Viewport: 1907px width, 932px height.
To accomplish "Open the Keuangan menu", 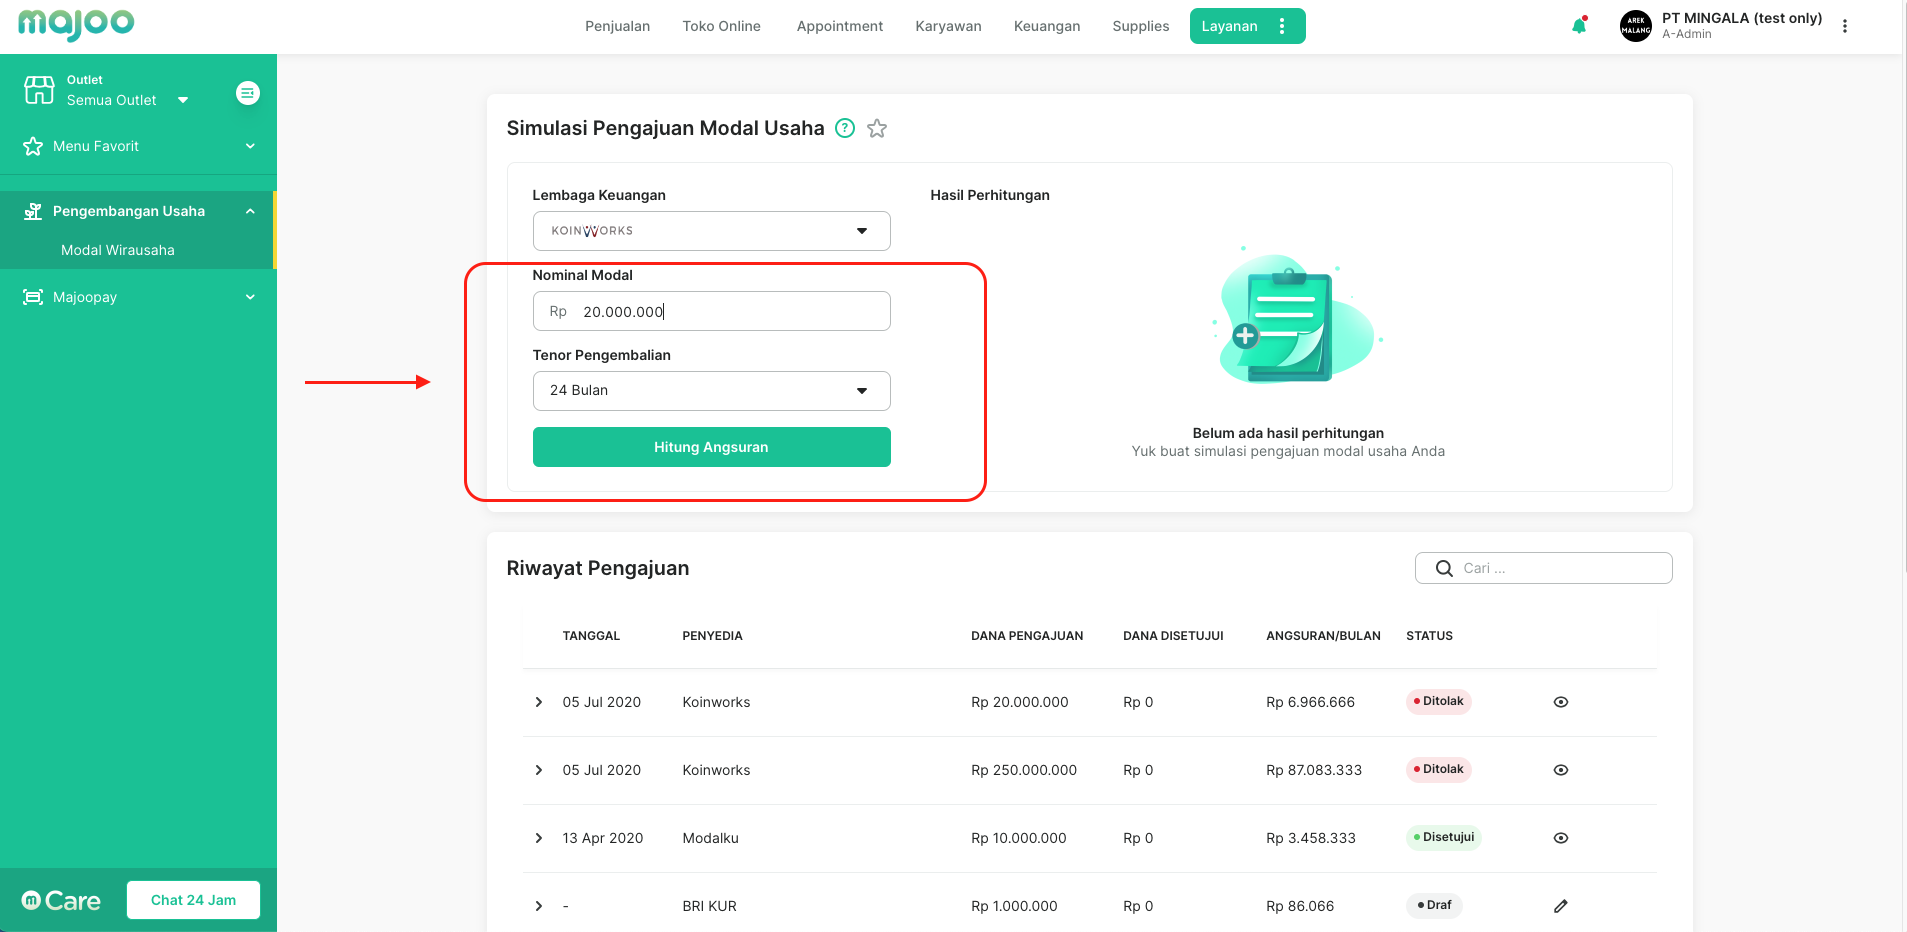I will [x=1047, y=26].
